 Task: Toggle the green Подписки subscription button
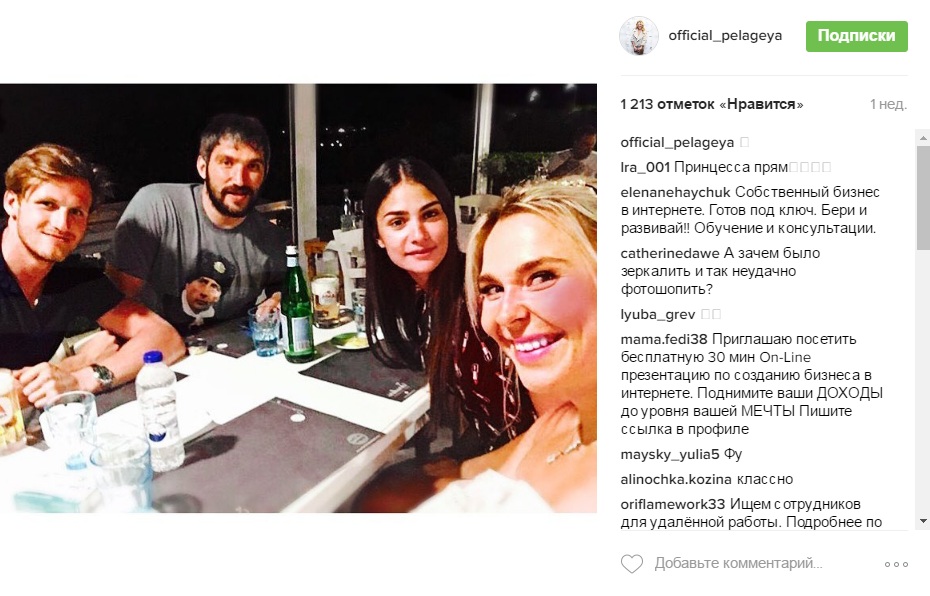click(x=856, y=36)
